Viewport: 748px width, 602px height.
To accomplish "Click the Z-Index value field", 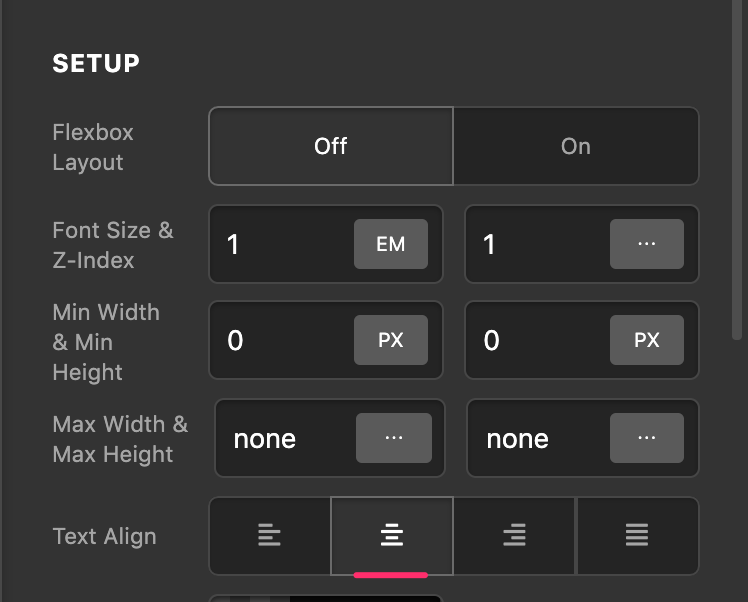I will (x=538, y=244).
